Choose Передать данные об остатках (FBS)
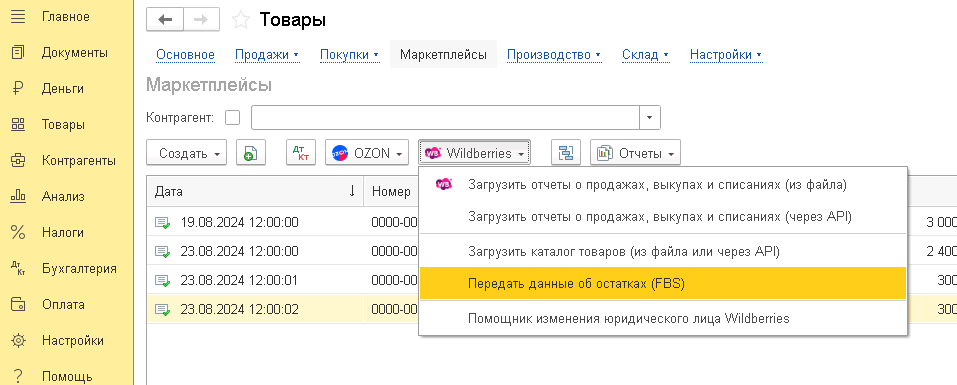This screenshot has width=957, height=385. [663, 284]
